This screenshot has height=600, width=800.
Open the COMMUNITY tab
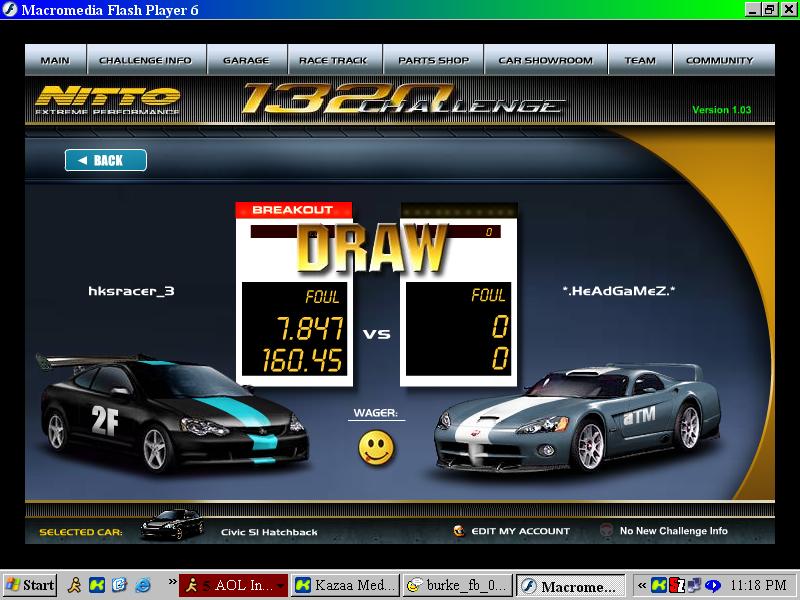tap(724, 60)
